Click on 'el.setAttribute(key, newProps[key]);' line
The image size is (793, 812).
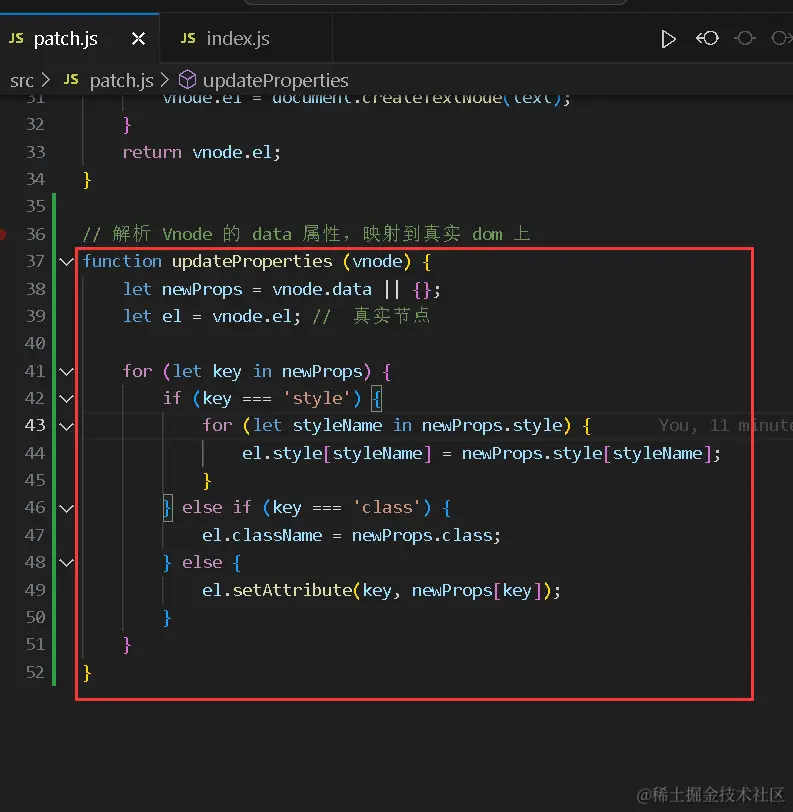point(381,590)
